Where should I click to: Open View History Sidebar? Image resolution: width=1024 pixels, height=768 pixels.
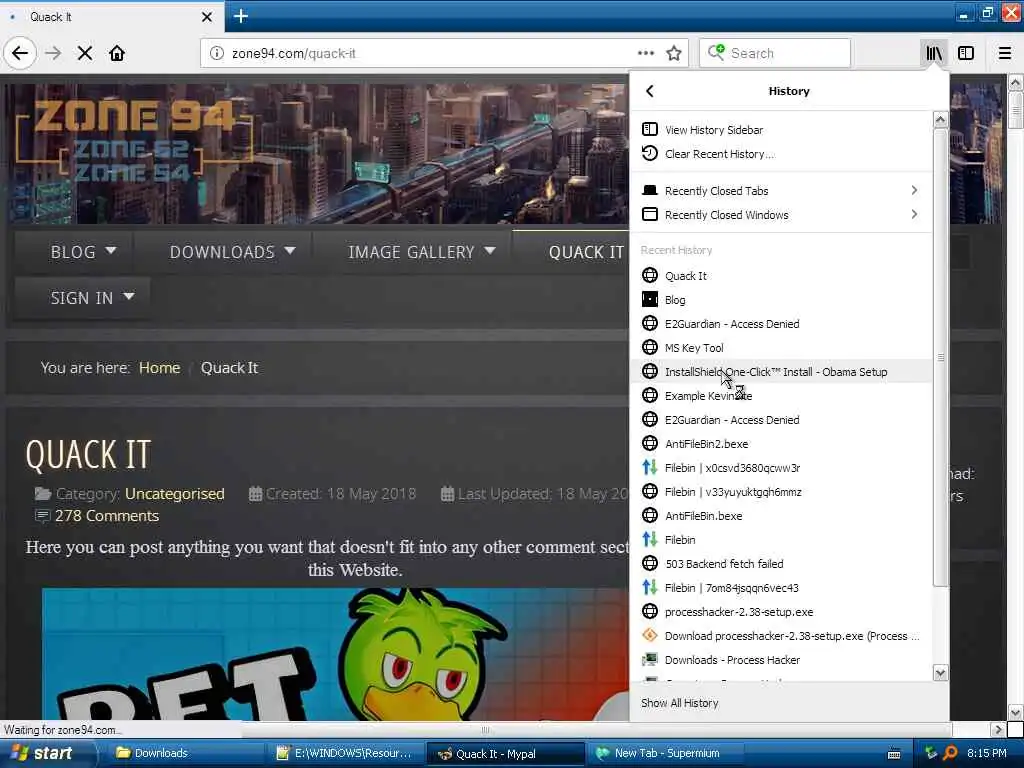click(x=781, y=129)
